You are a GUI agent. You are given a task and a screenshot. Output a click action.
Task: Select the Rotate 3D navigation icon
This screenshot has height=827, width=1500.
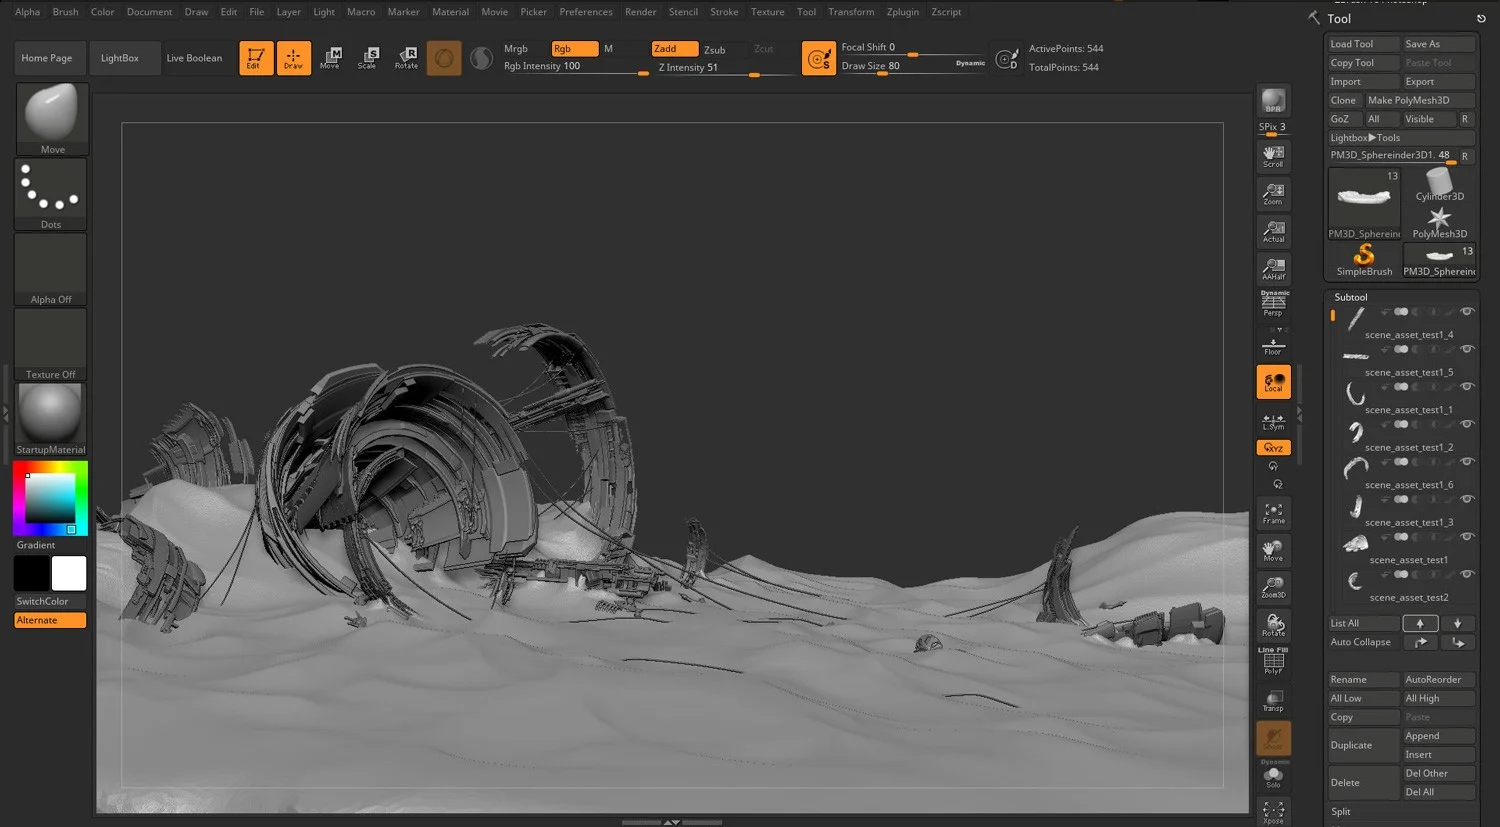point(1272,624)
